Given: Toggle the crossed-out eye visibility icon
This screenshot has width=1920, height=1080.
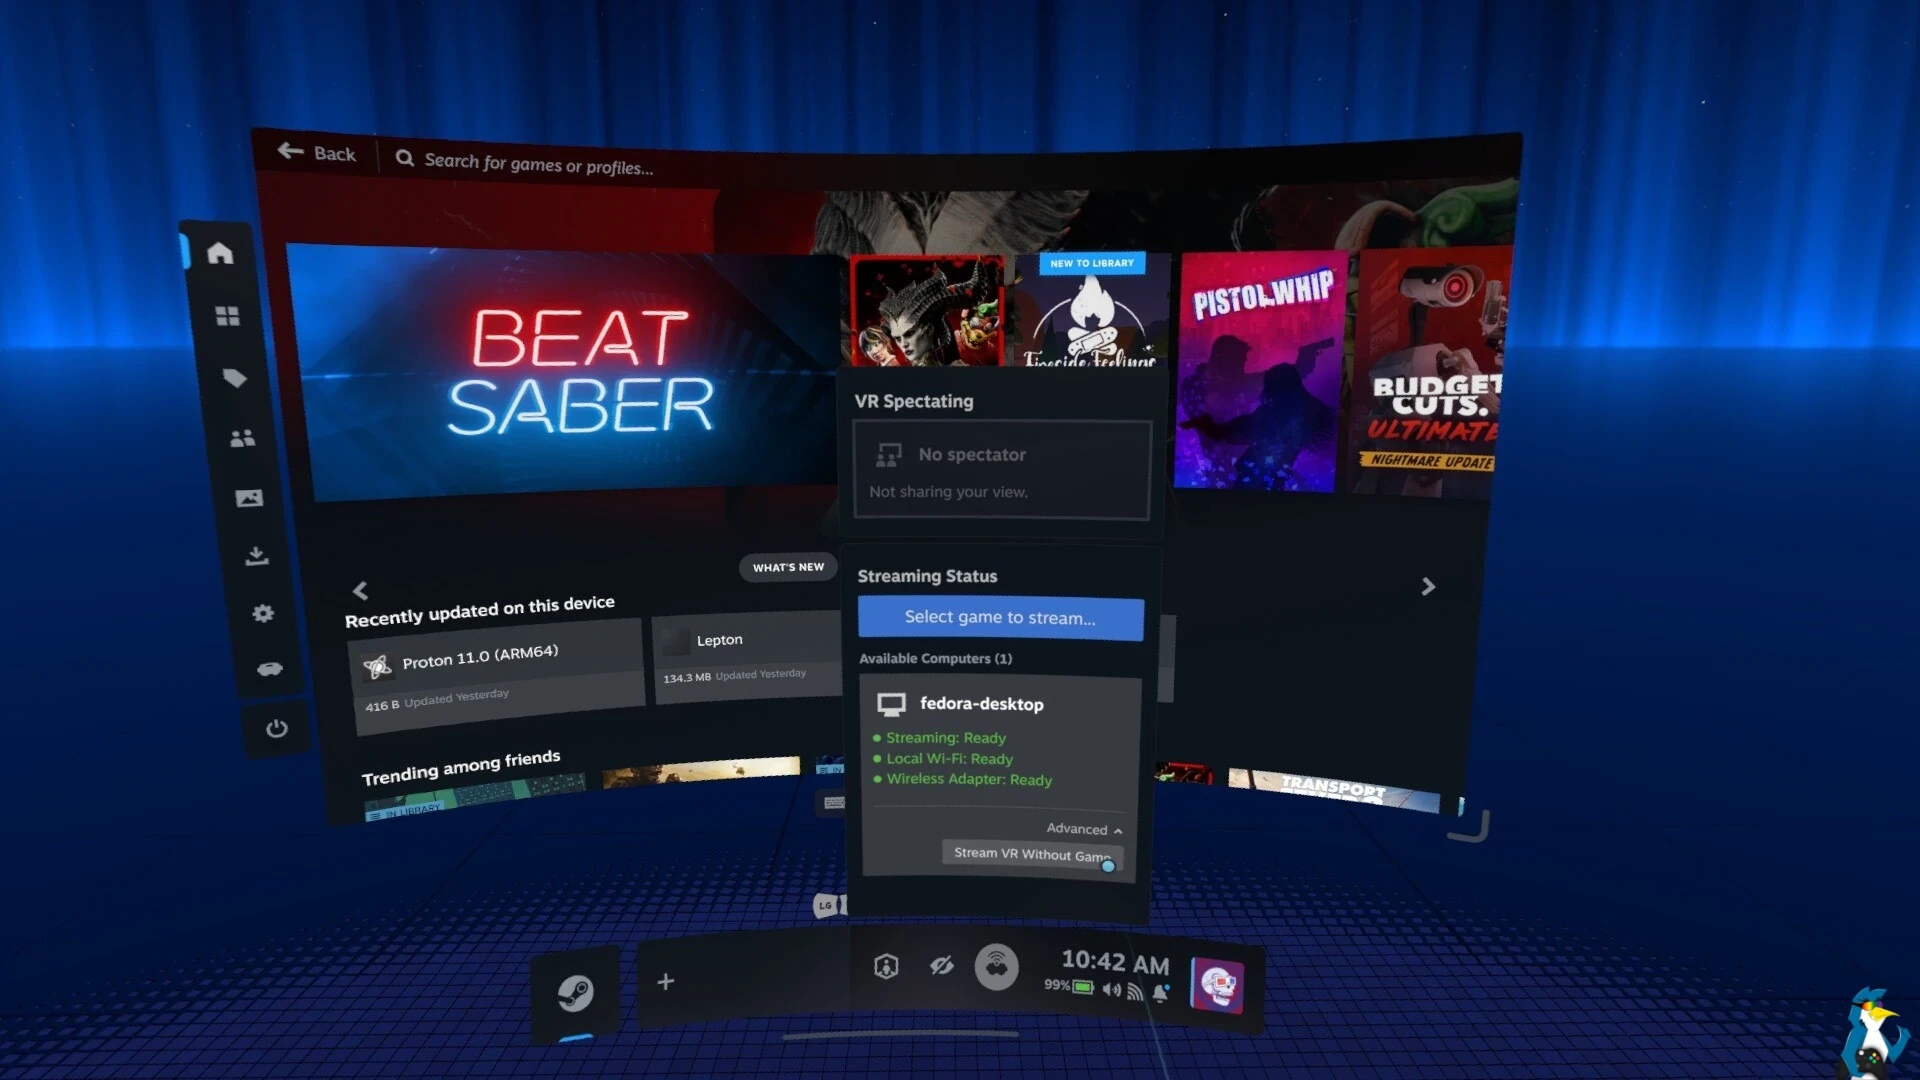Looking at the screenshot, I should pos(941,966).
